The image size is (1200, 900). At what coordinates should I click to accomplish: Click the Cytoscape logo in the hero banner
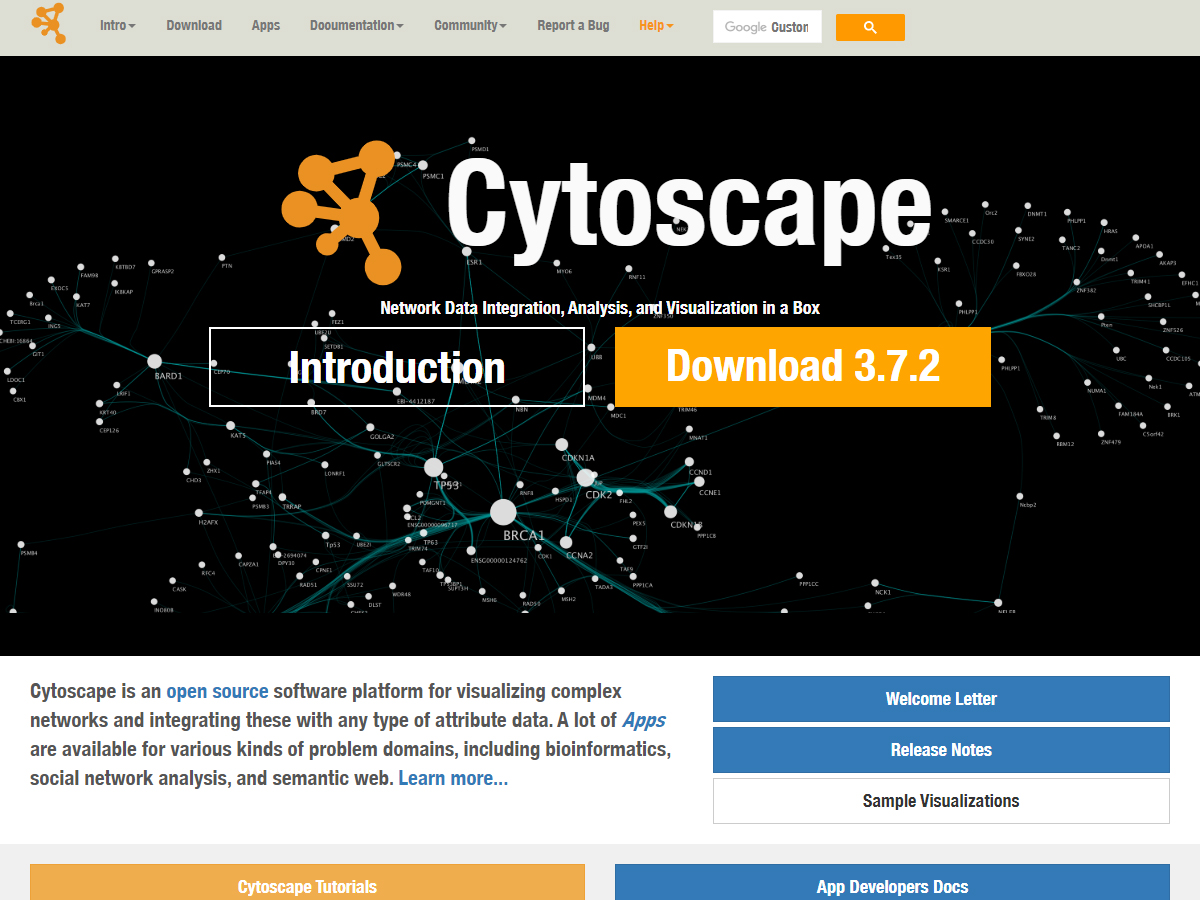(345, 215)
